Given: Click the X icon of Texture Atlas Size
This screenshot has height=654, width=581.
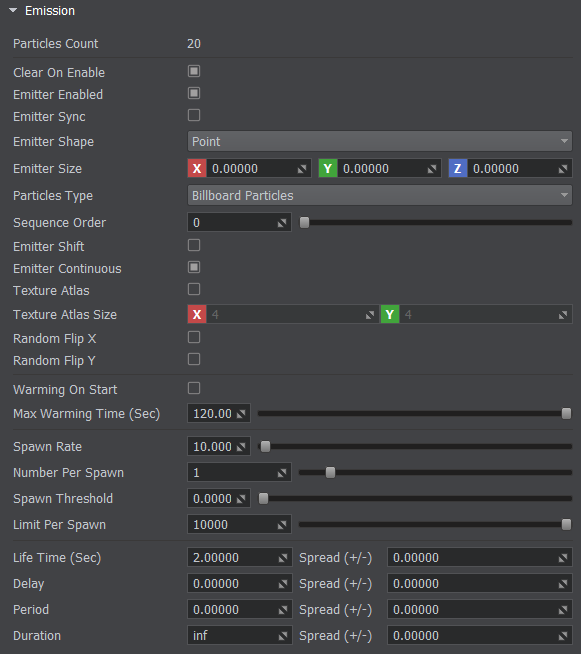Looking at the screenshot, I should coord(197,314).
